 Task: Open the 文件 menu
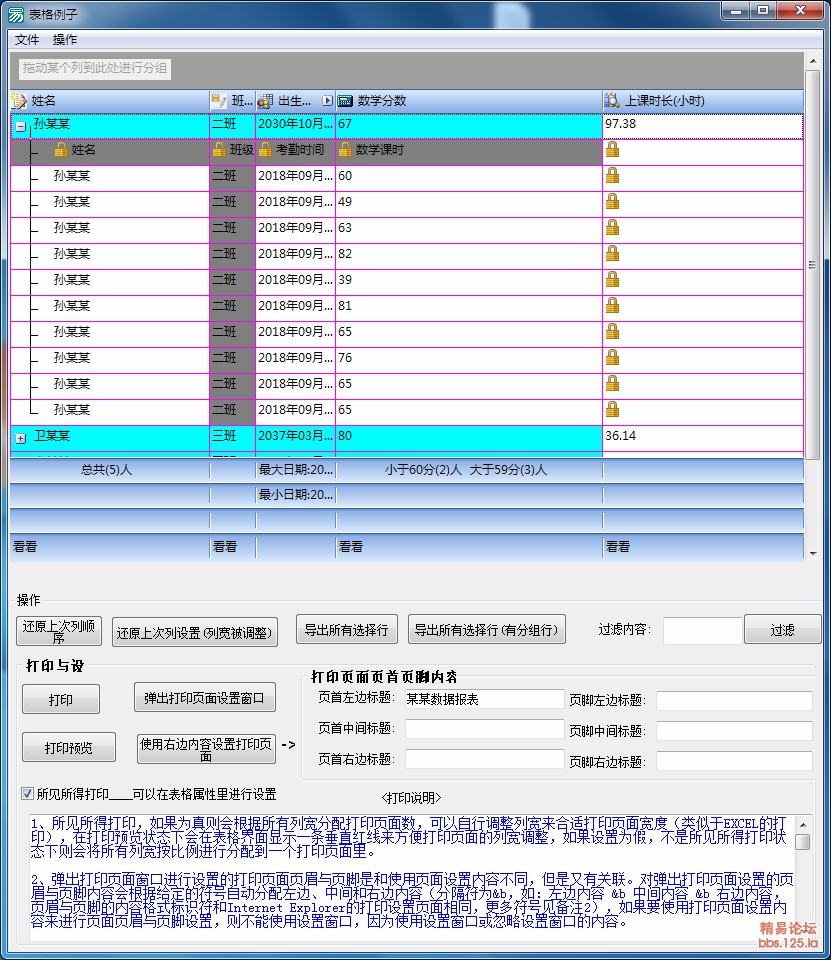27,40
